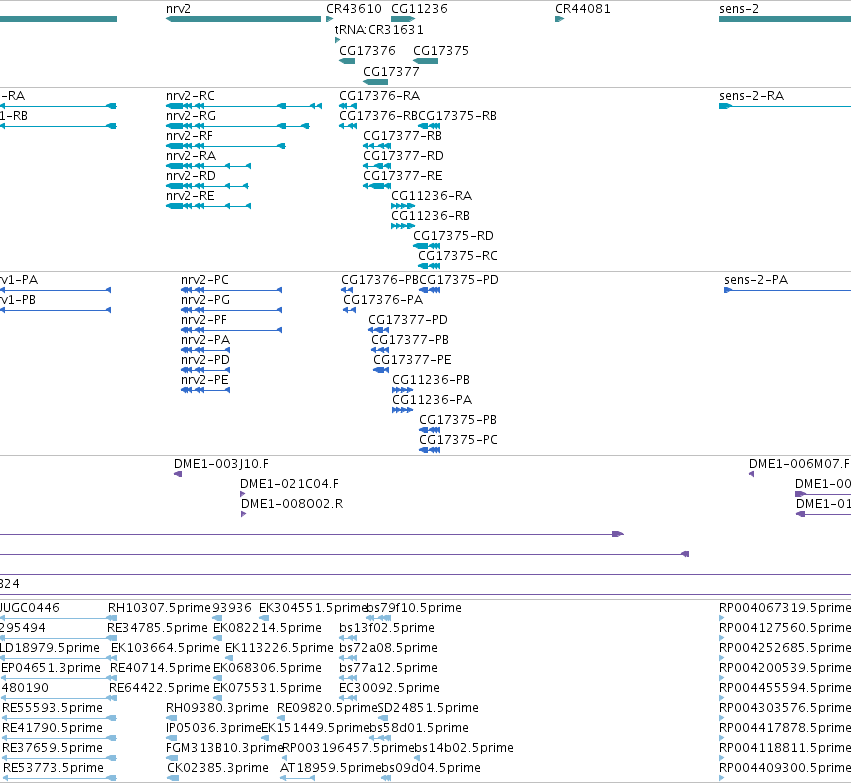Select the CG17375-RD transcript

[x=427, y=246]
